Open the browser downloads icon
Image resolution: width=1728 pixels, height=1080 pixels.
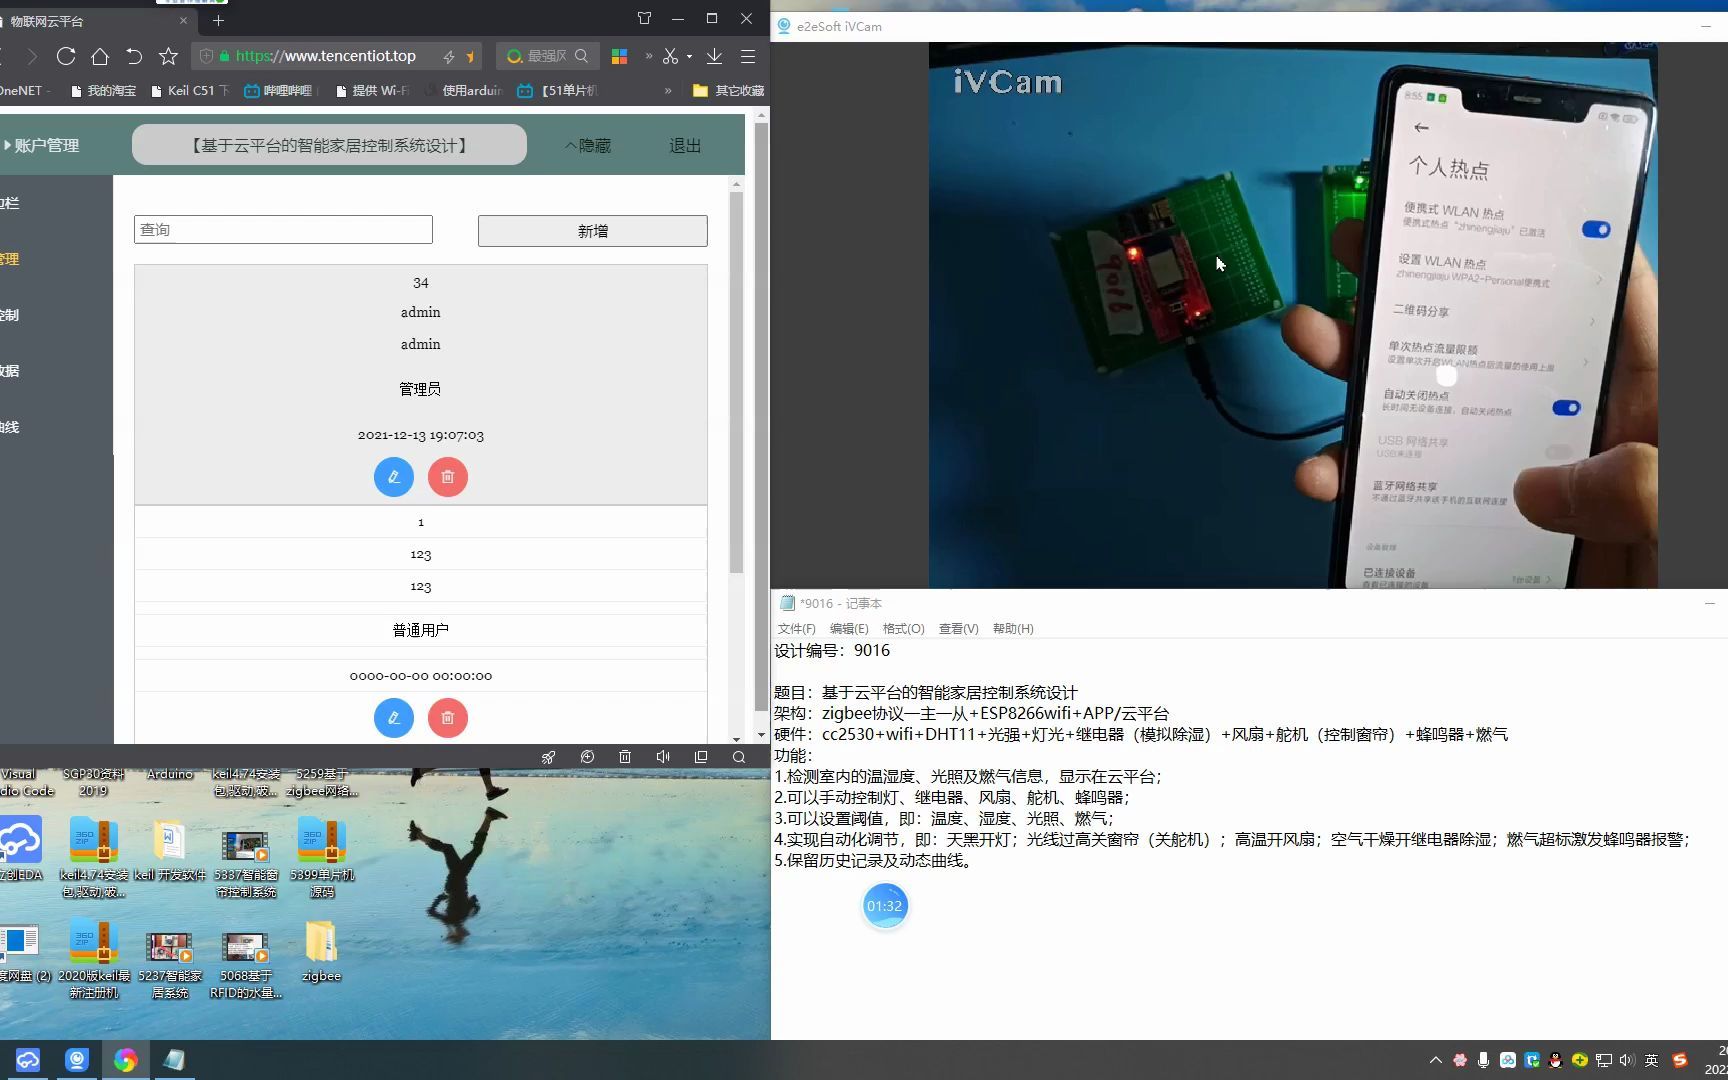point(714,56)
